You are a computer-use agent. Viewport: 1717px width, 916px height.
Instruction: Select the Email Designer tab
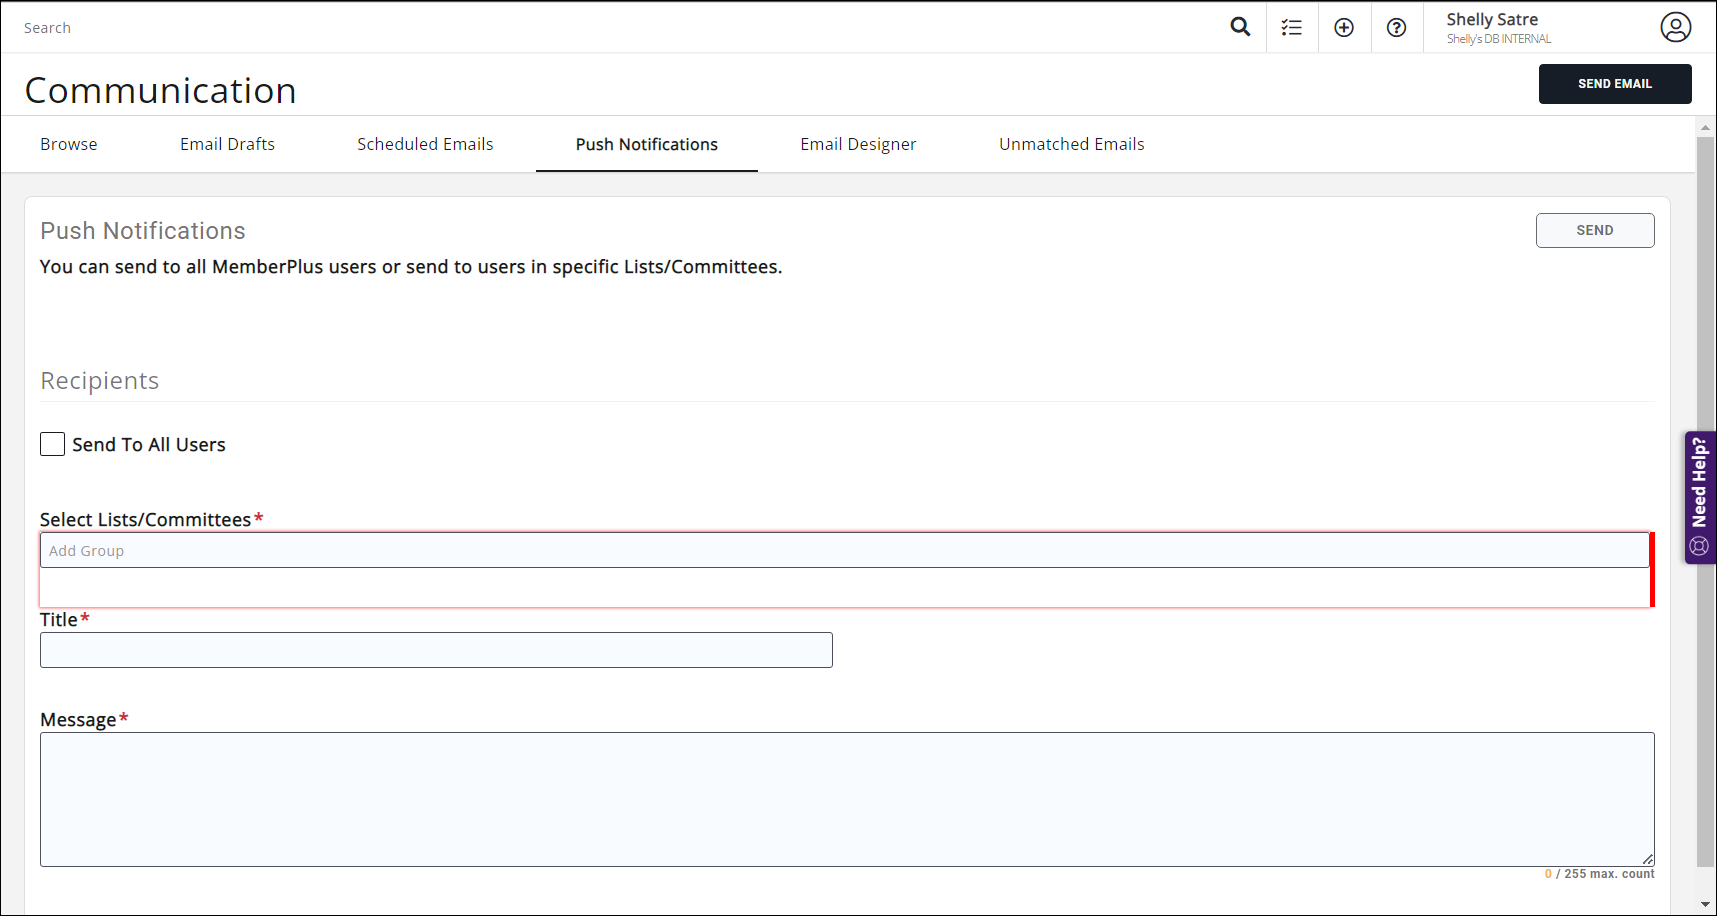pos(858,144)
